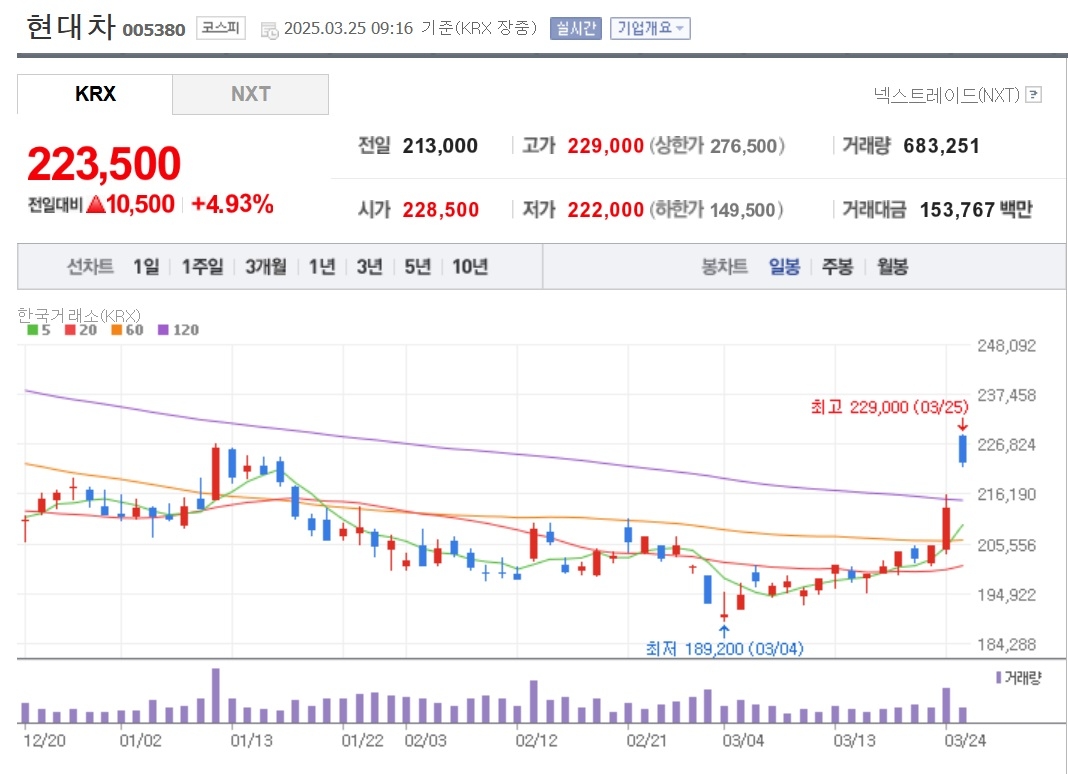
Task: Click the 거래량 volume chart legend
Action: (x=1019, y=678)
